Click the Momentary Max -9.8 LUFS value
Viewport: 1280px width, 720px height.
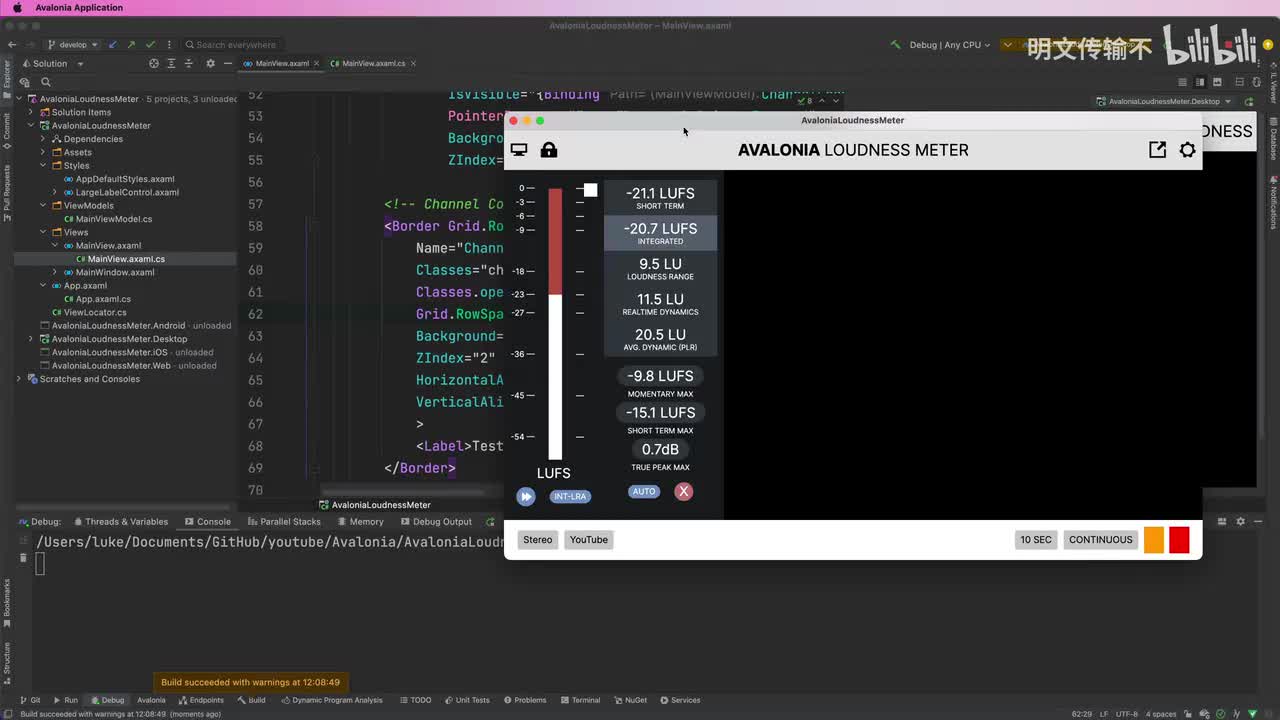[660, 376]
